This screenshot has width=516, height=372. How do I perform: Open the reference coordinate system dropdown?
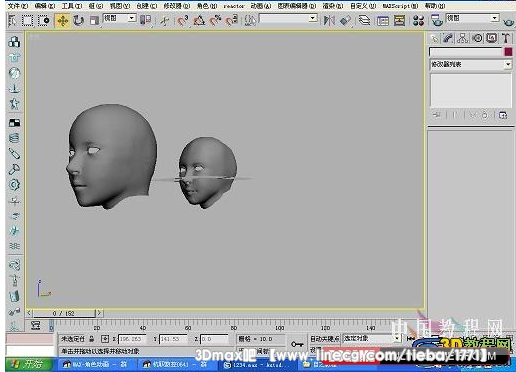pos(120,18)
